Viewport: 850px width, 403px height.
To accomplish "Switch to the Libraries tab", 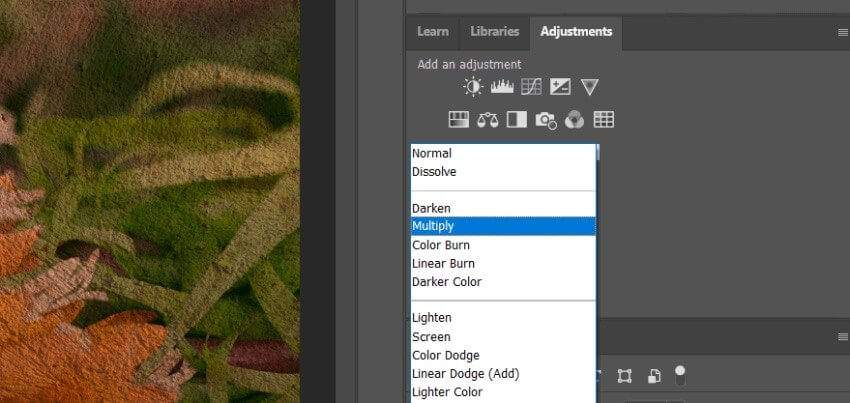I will pyautogui.click(x=495, y=31).
